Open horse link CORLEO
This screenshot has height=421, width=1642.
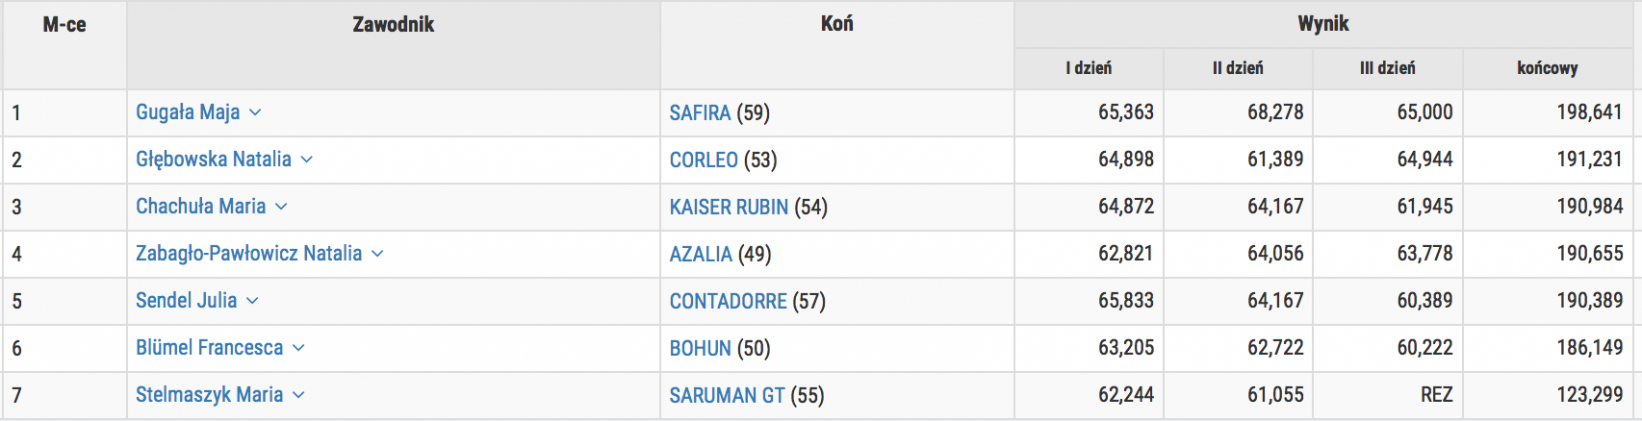coord(704,160)
